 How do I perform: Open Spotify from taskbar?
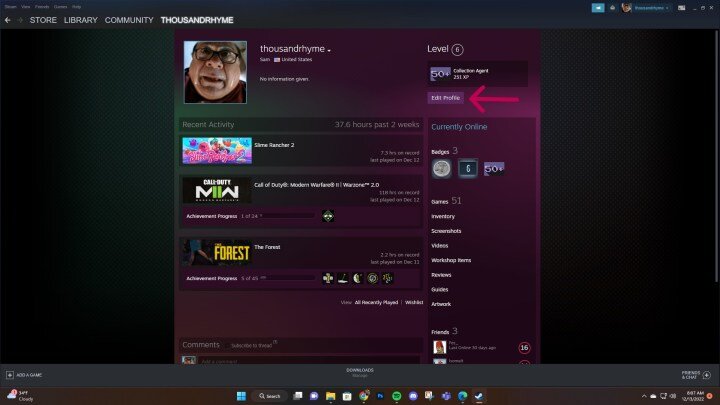(x=397, y=396)
